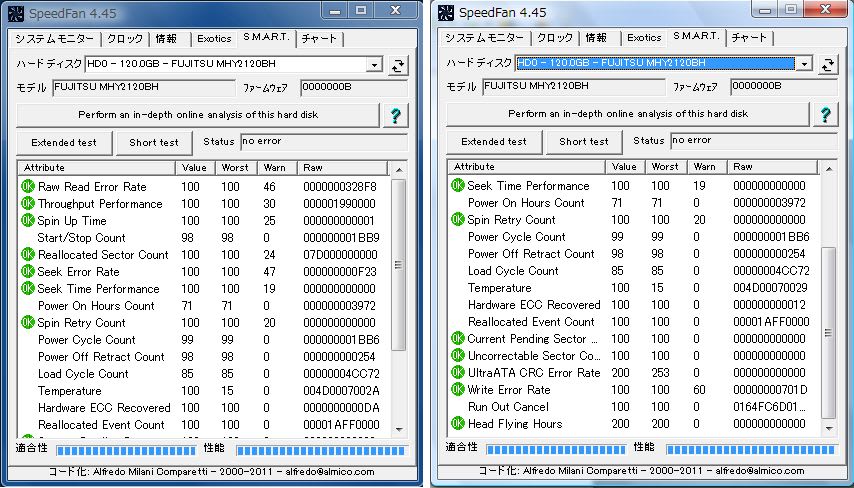Select Reallocated Event Count row, right window

tap(635, 321)
